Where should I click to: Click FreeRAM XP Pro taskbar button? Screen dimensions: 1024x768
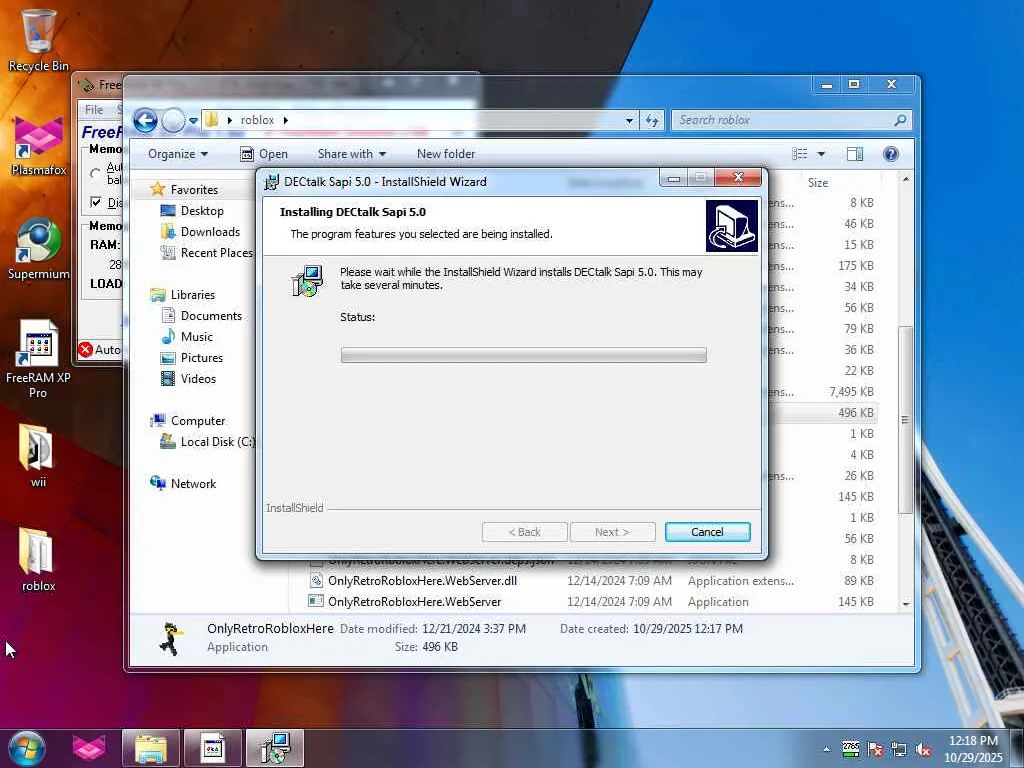click(213, 748)
